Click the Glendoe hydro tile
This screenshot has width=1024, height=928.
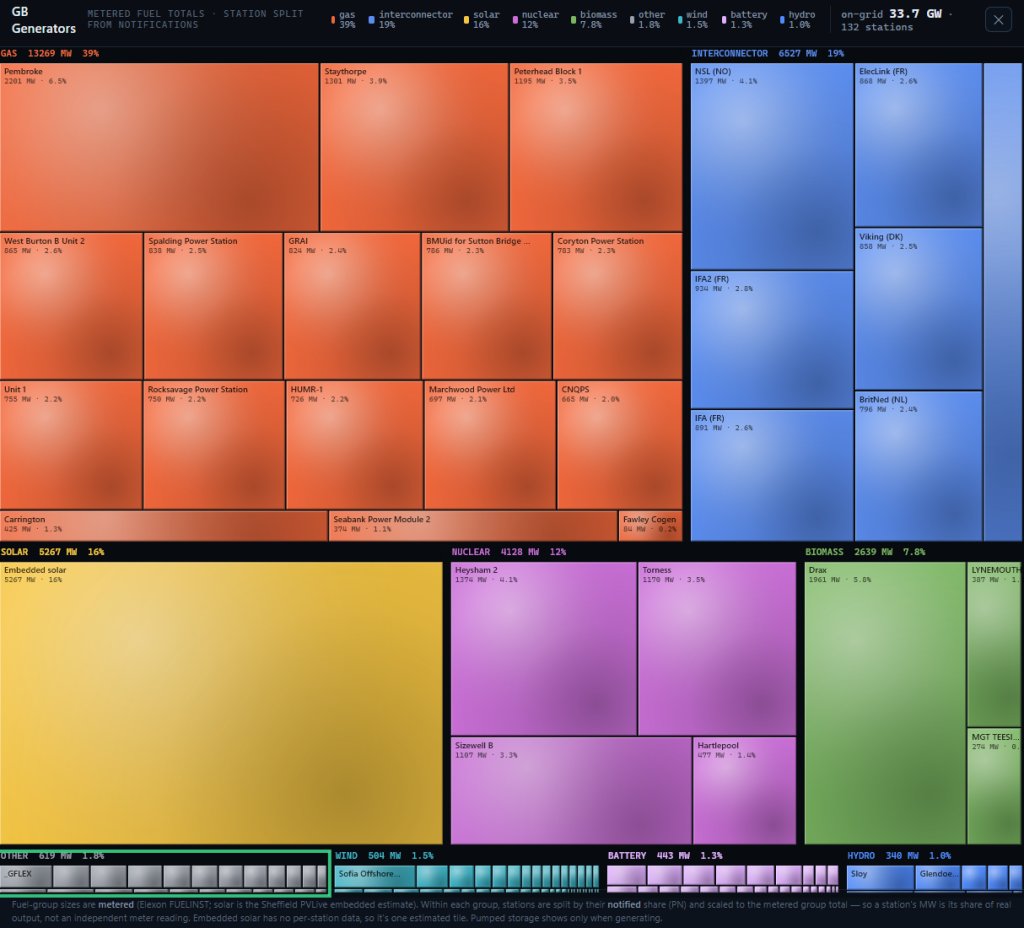tap(938, 876)
